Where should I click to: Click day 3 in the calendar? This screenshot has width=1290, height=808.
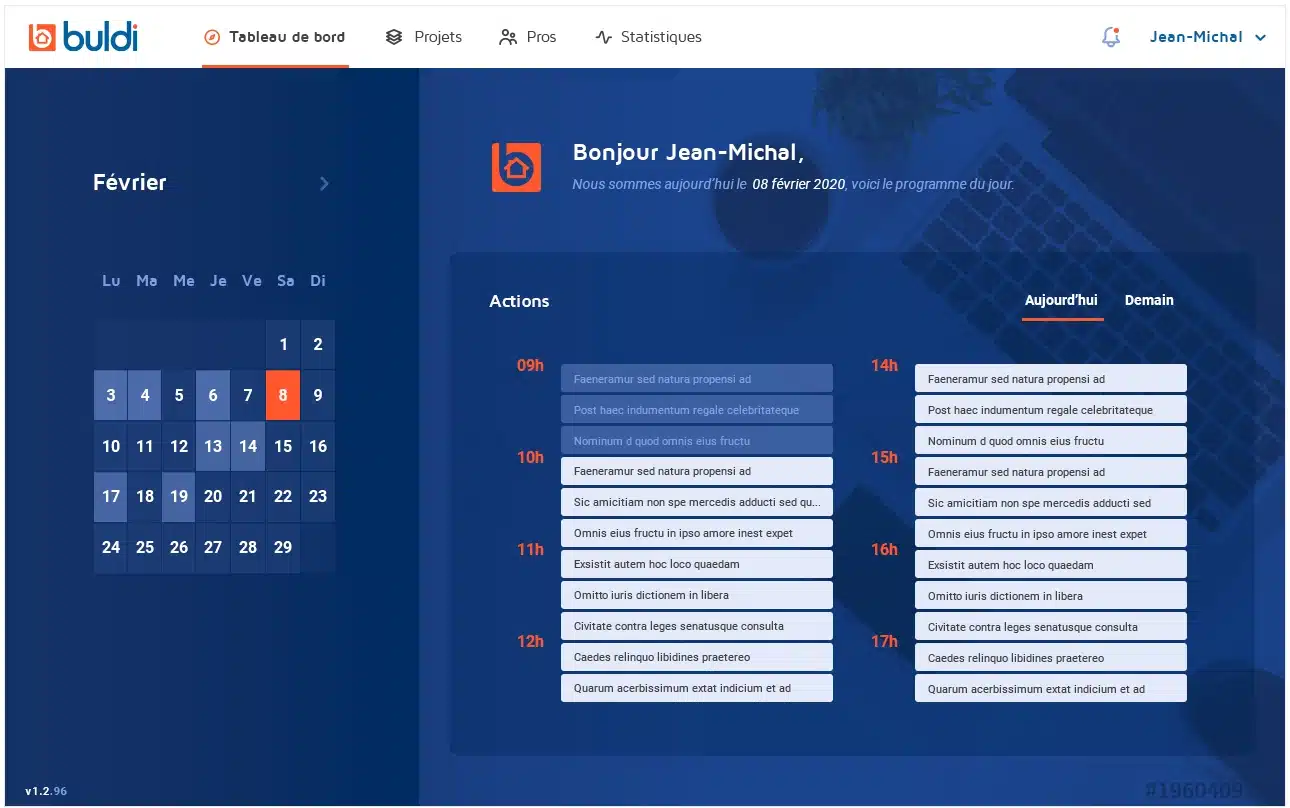pyautogui.click(x=111, y=395)
